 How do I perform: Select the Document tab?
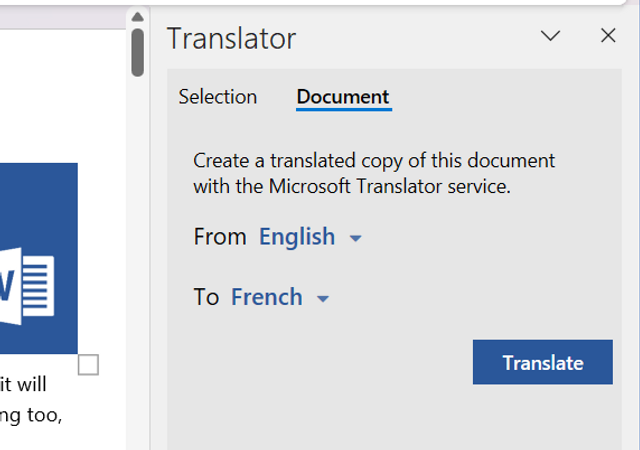tap(343, 97)
